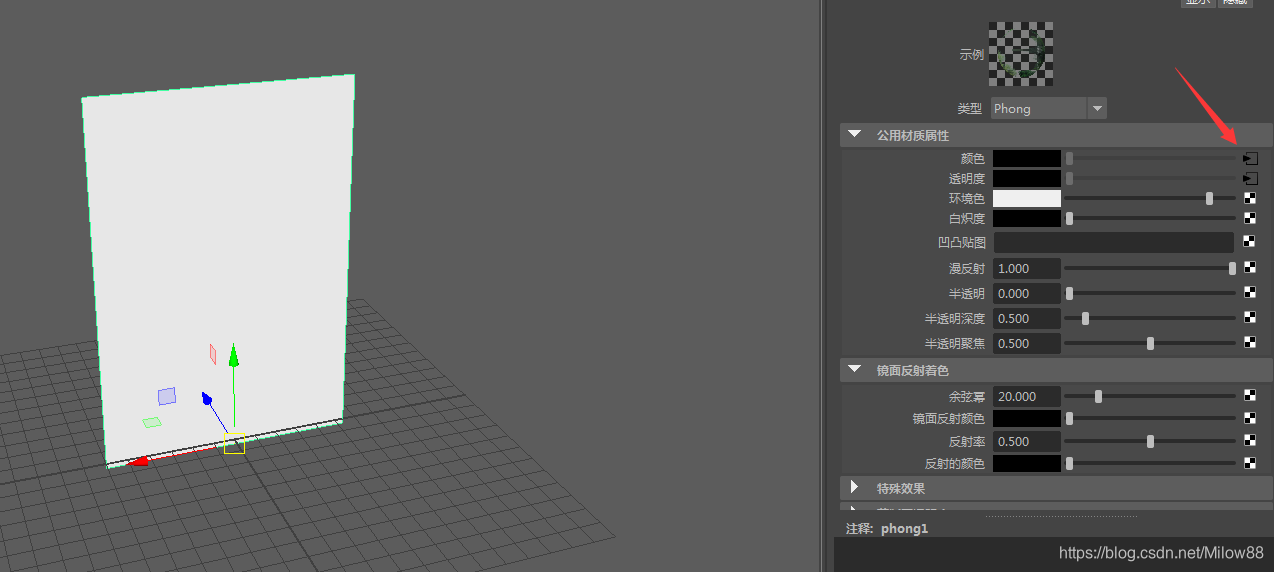Click the 颜色 slider handle
Screen dimensions: 1274x572
coord(1069,158)
